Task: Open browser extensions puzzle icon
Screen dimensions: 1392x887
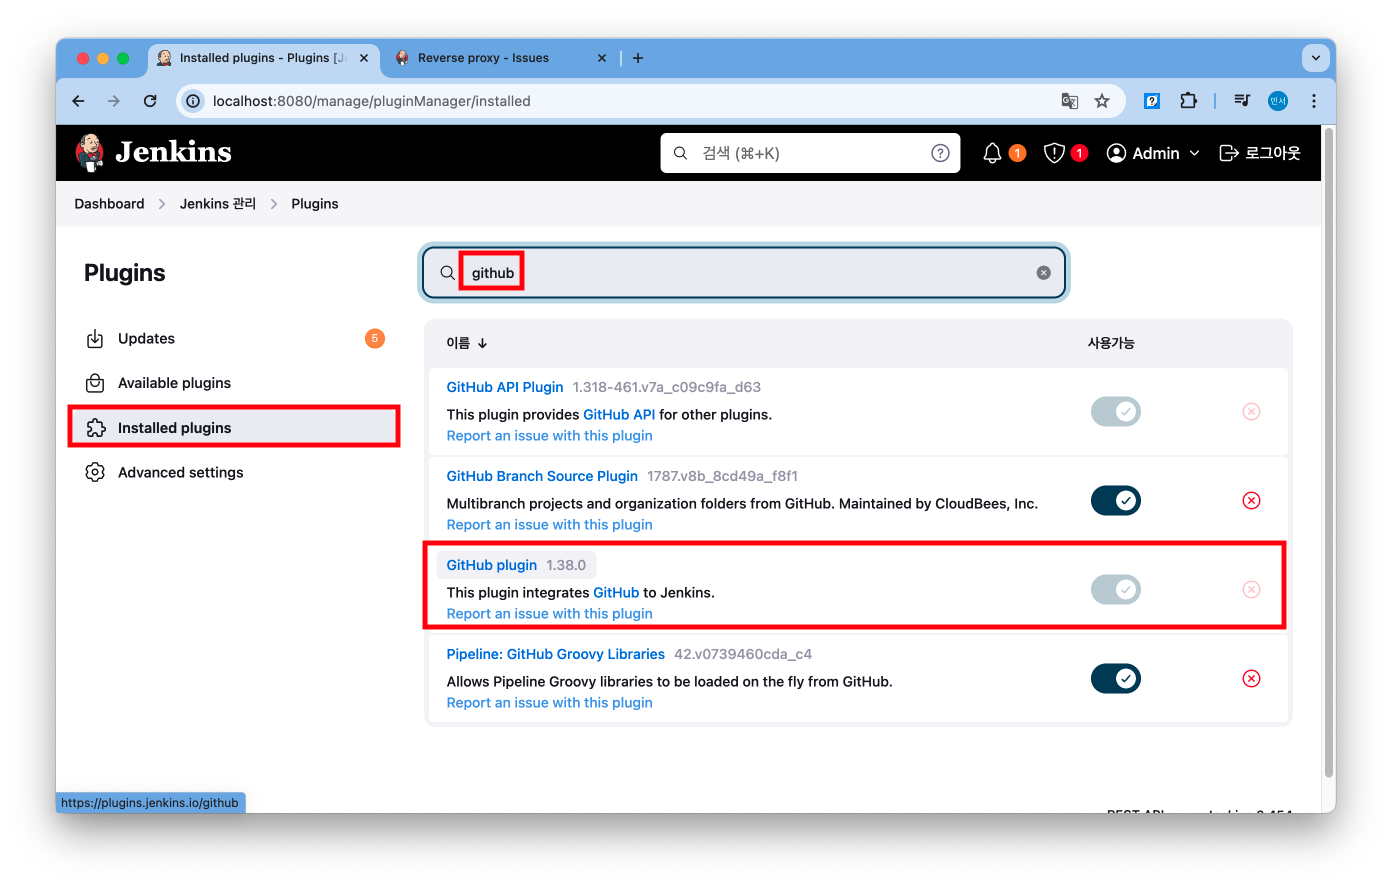Action: (x=1188, y=101)
